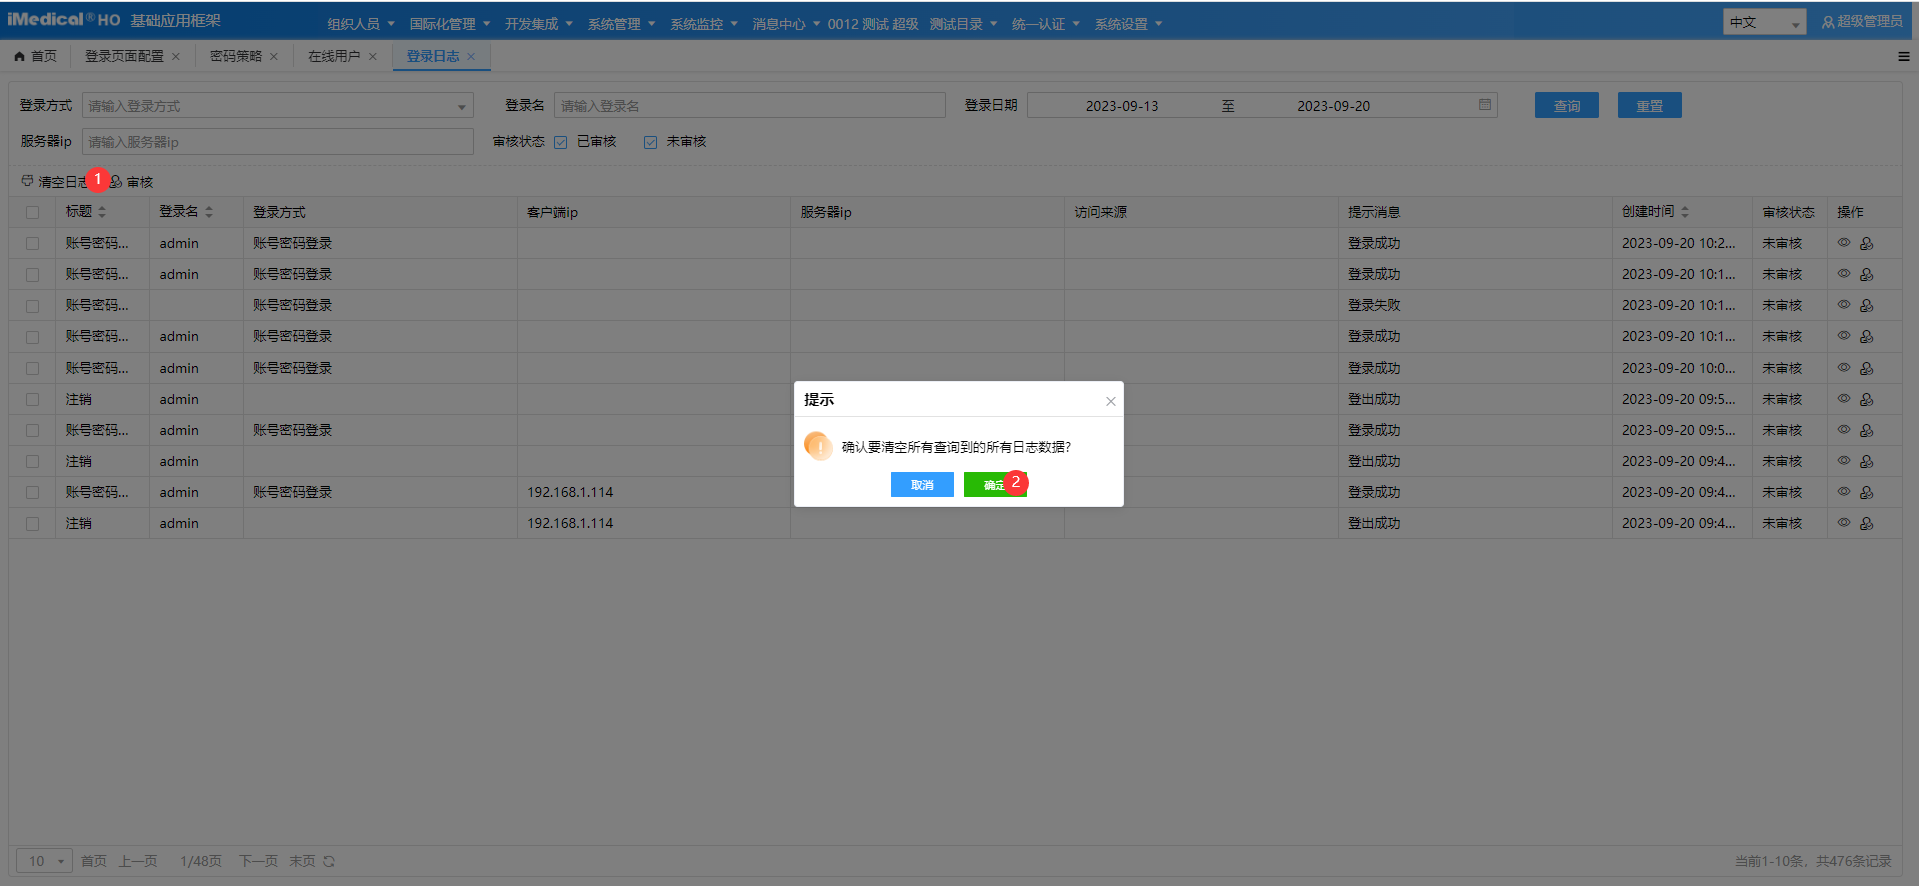Click the blue 查询 button
Screen dimensions: 1919x886
pos(1566,106)
